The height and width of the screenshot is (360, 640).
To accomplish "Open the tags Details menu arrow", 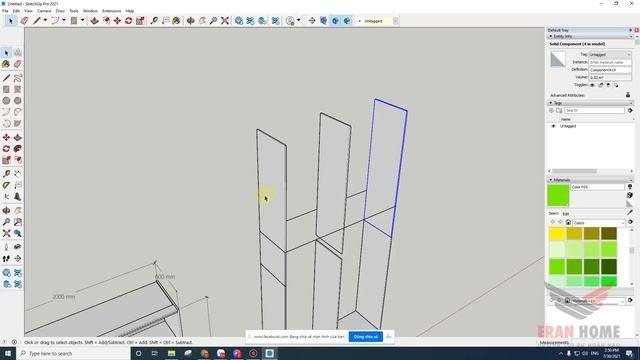I will [x=630, y=110].
